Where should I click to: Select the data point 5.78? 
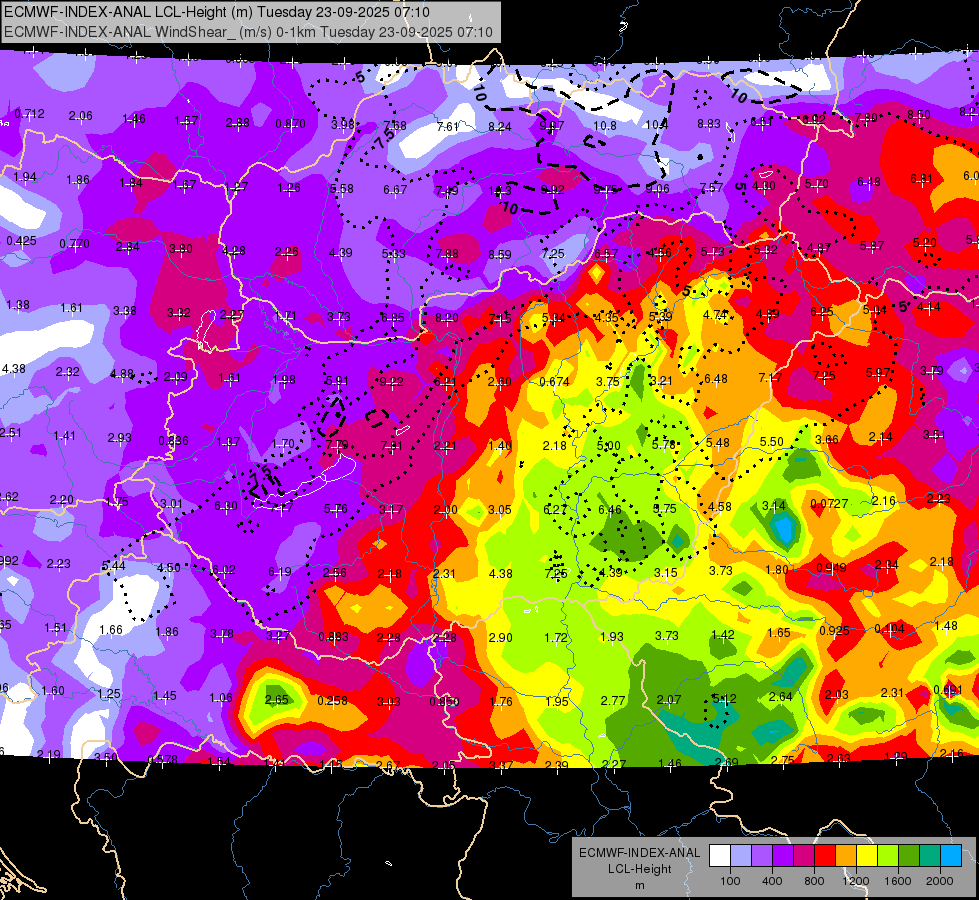pyautogui.click(x=664, y=444)
